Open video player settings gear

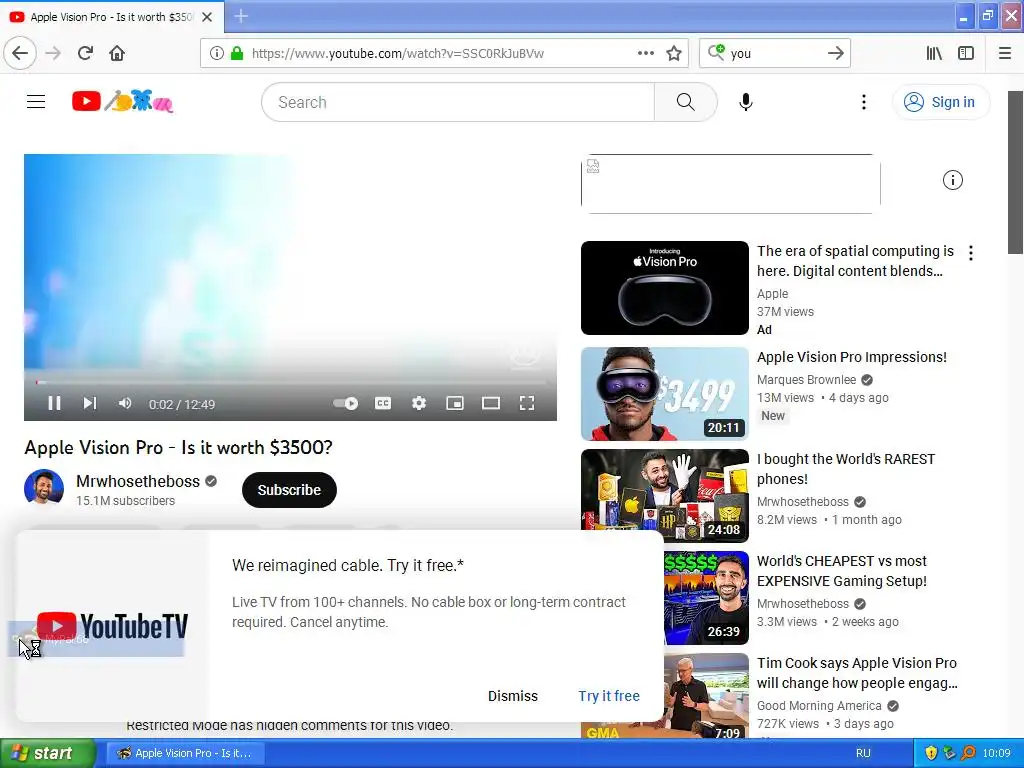pyautogui.click(x=419, y=404)
